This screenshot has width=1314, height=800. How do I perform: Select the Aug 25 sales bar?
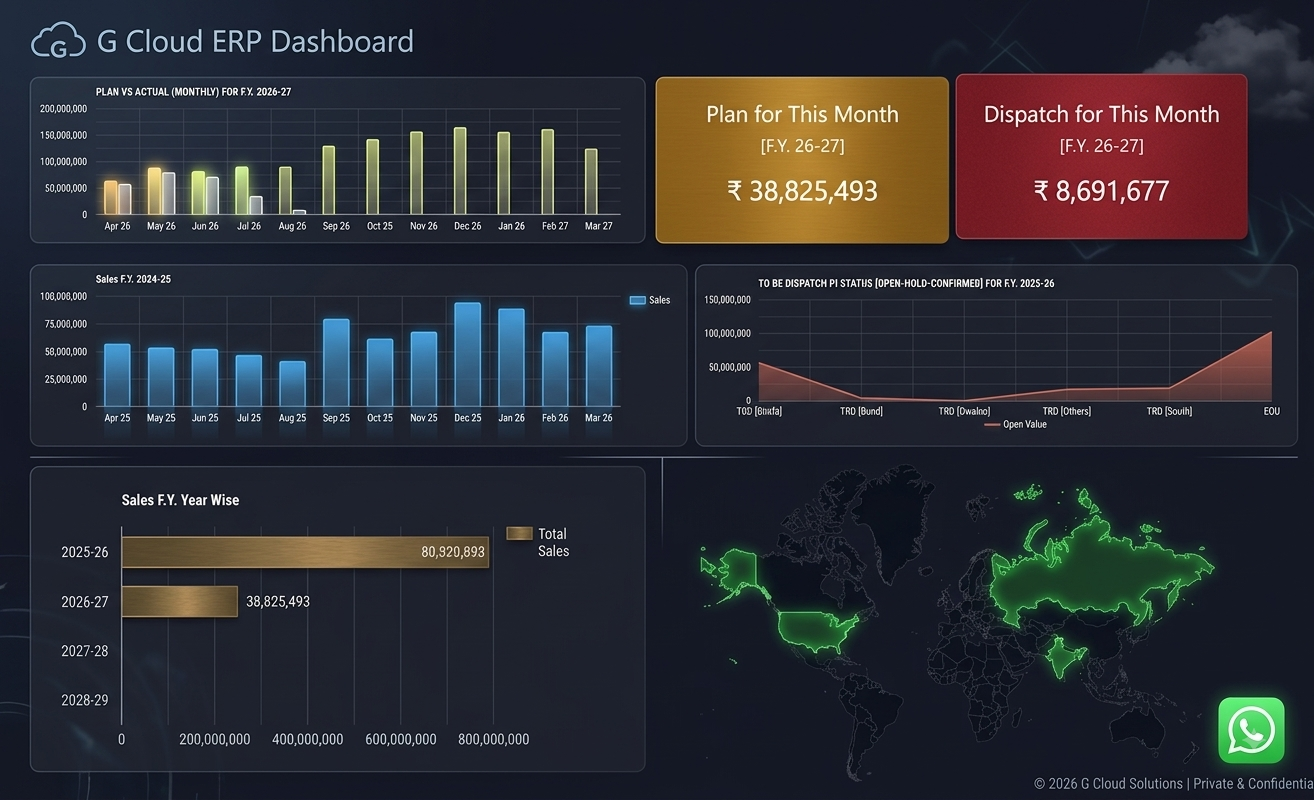(x=292, y=384)
